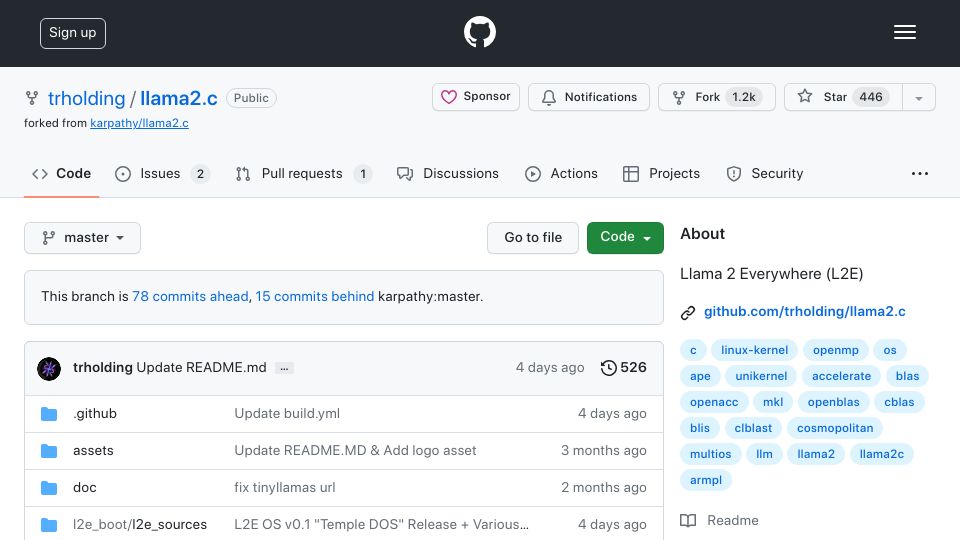Select the openblas topic tag

[833, 402]
